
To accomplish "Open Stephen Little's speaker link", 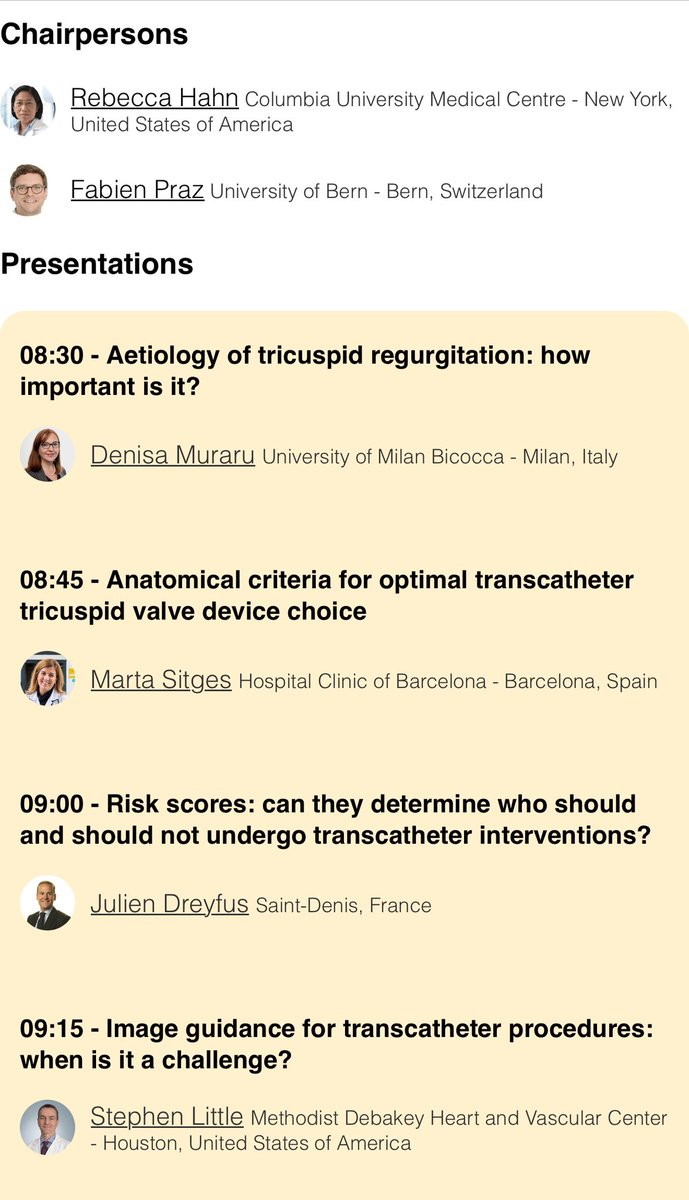I will pyautogui.click(x=166, y=1116).
